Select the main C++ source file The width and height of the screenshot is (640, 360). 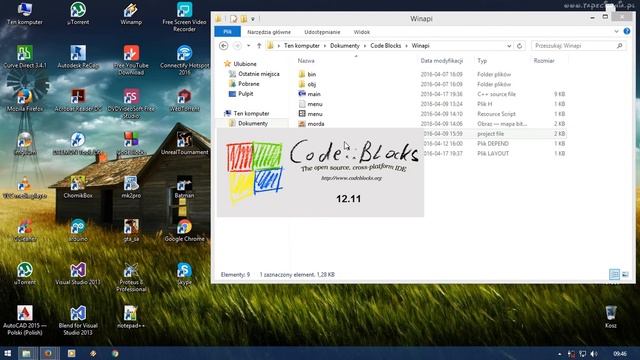[314, 94]
